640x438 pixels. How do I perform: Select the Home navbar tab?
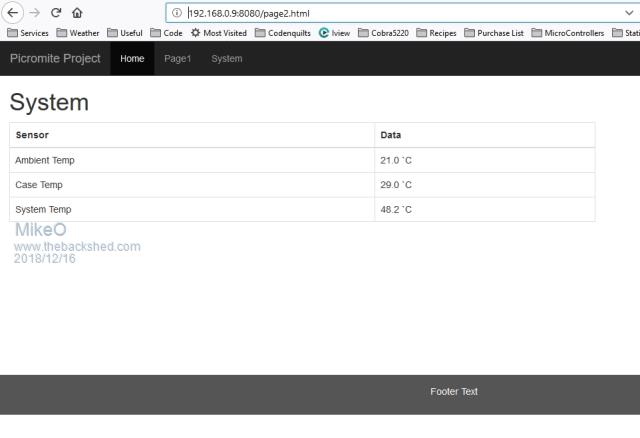click(132, 58)
